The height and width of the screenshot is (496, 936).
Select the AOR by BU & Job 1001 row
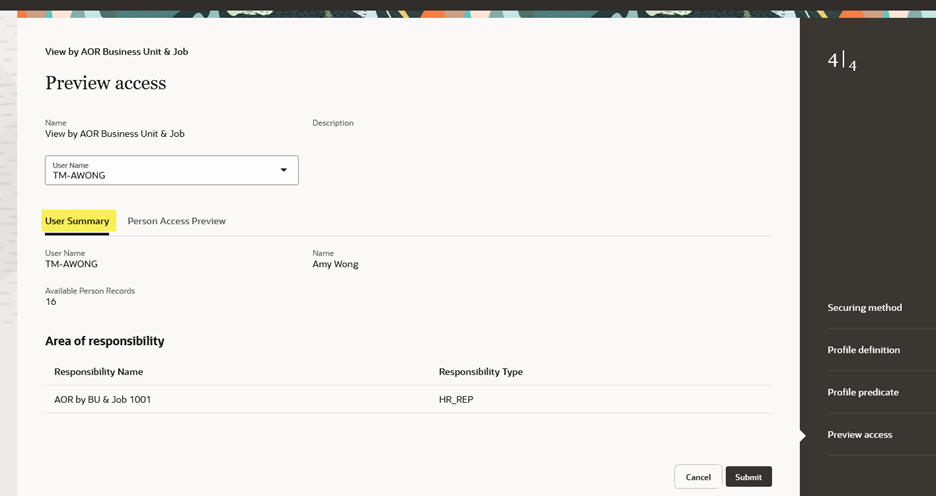click(408, 399)
